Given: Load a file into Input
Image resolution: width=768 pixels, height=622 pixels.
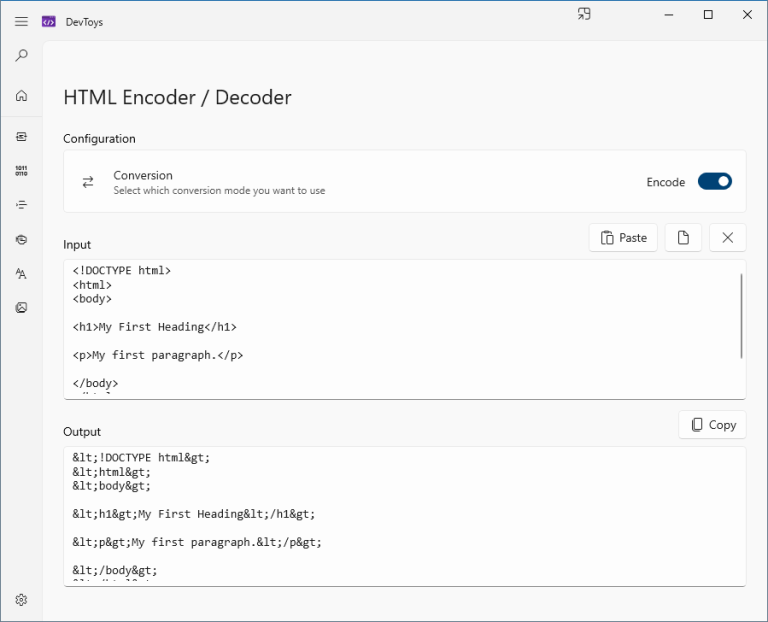Looking at the screenshot, I should point(683,238).
